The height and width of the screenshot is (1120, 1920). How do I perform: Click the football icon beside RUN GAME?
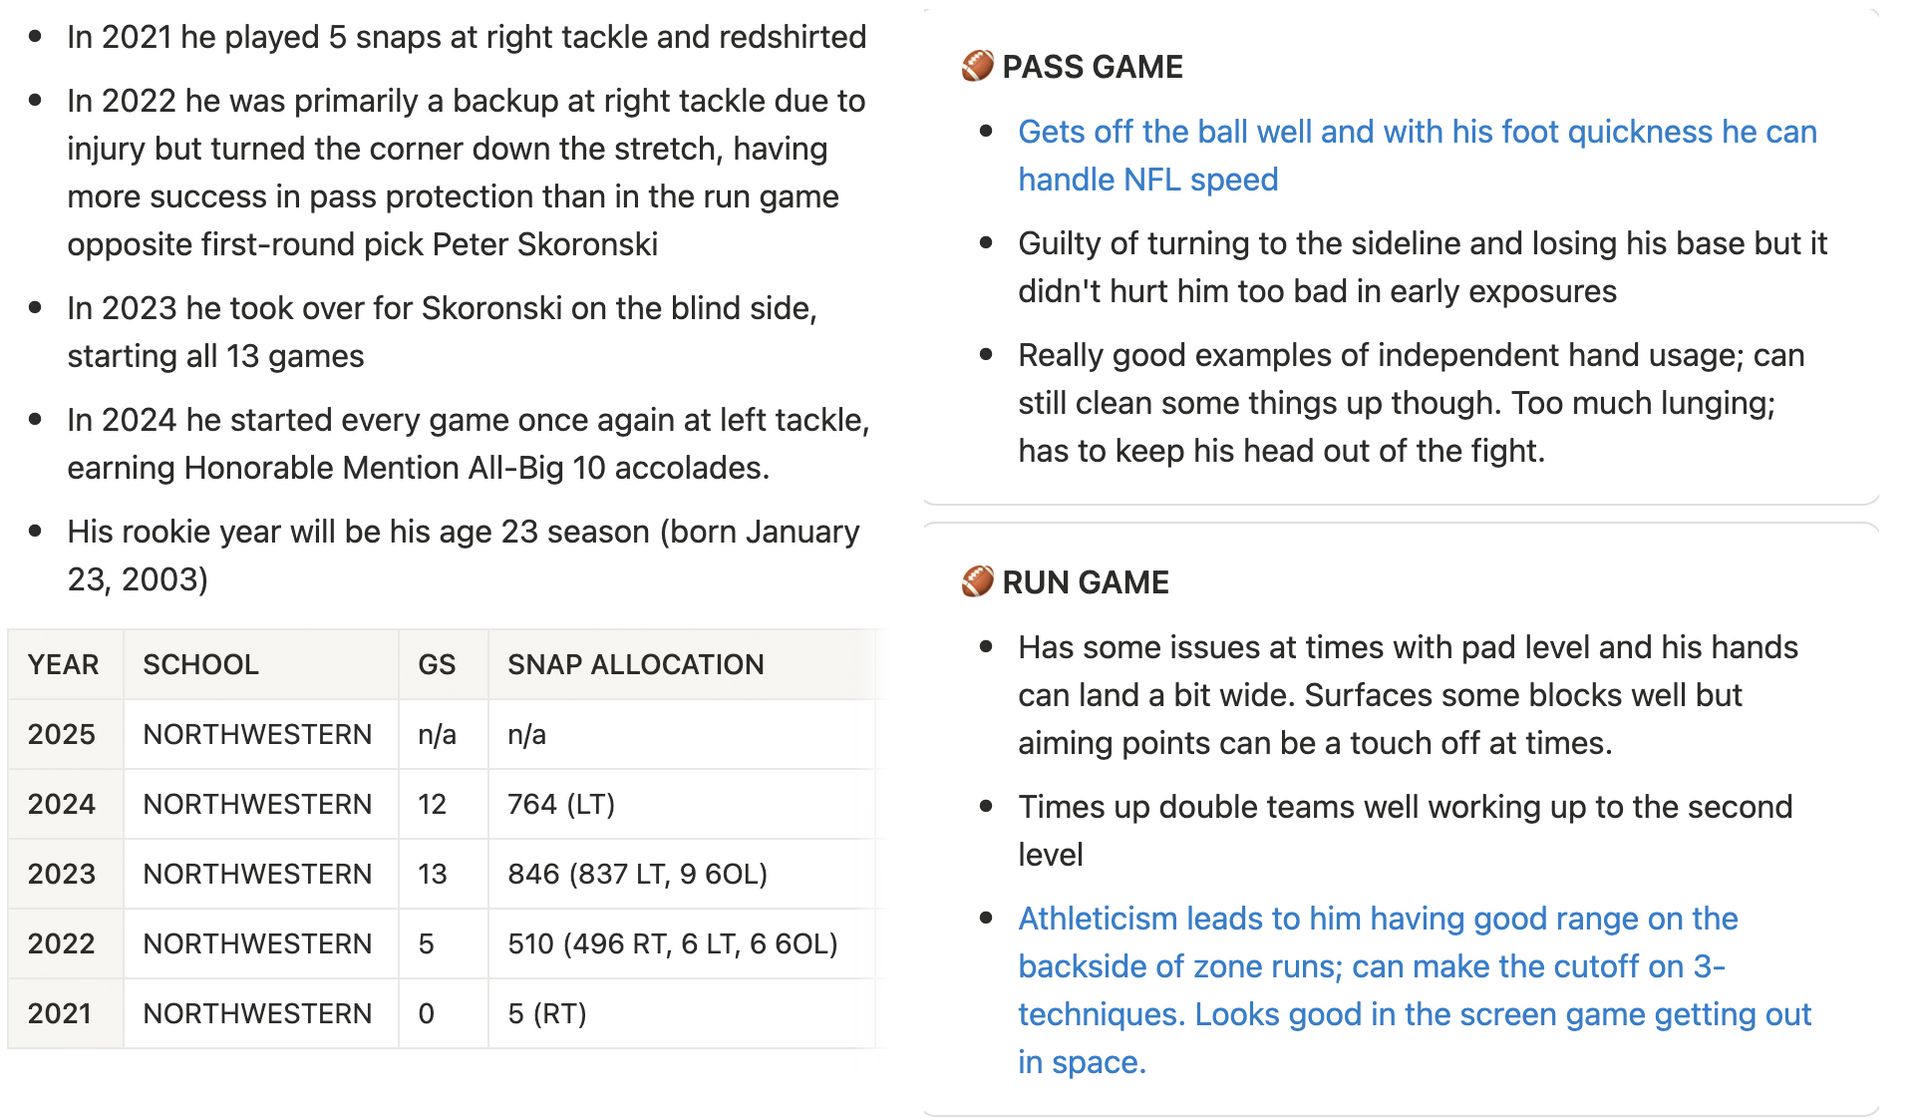(977, 581)
